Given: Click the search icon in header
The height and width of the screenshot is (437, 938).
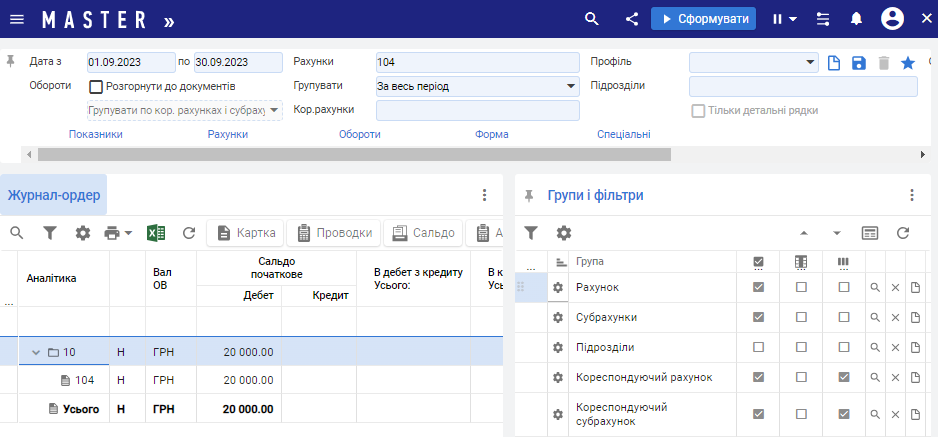Looking at the screenshot, I should click(592, 19).
